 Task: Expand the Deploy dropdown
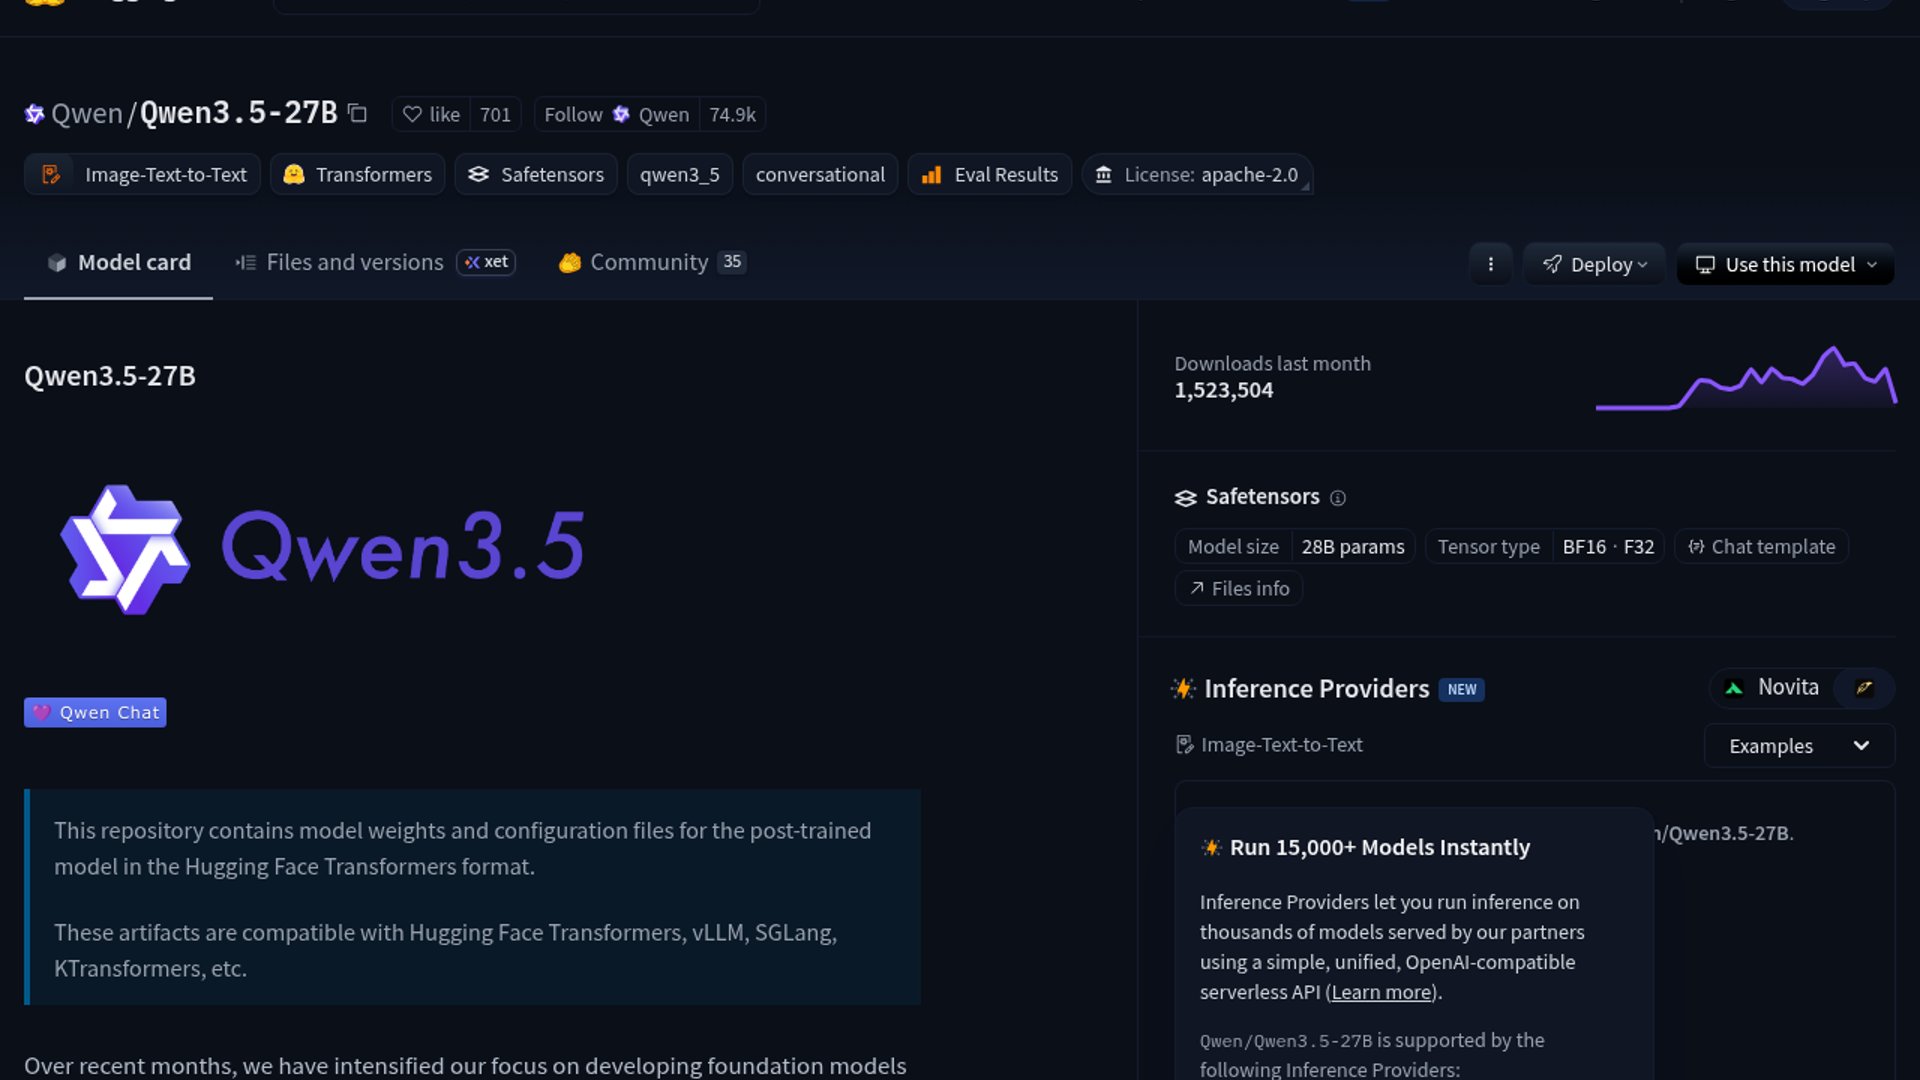click(x=1594, y=265)
